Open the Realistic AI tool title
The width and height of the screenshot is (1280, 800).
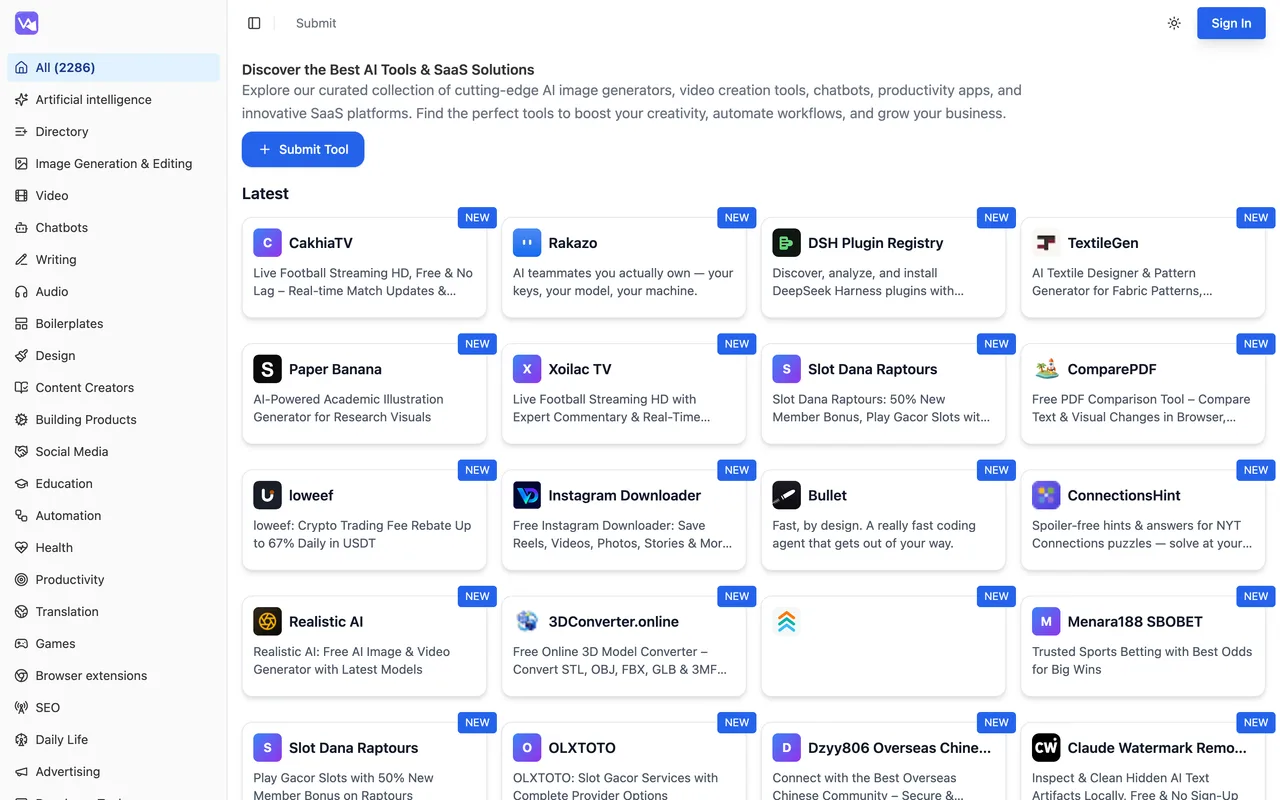tap(326, 621)
